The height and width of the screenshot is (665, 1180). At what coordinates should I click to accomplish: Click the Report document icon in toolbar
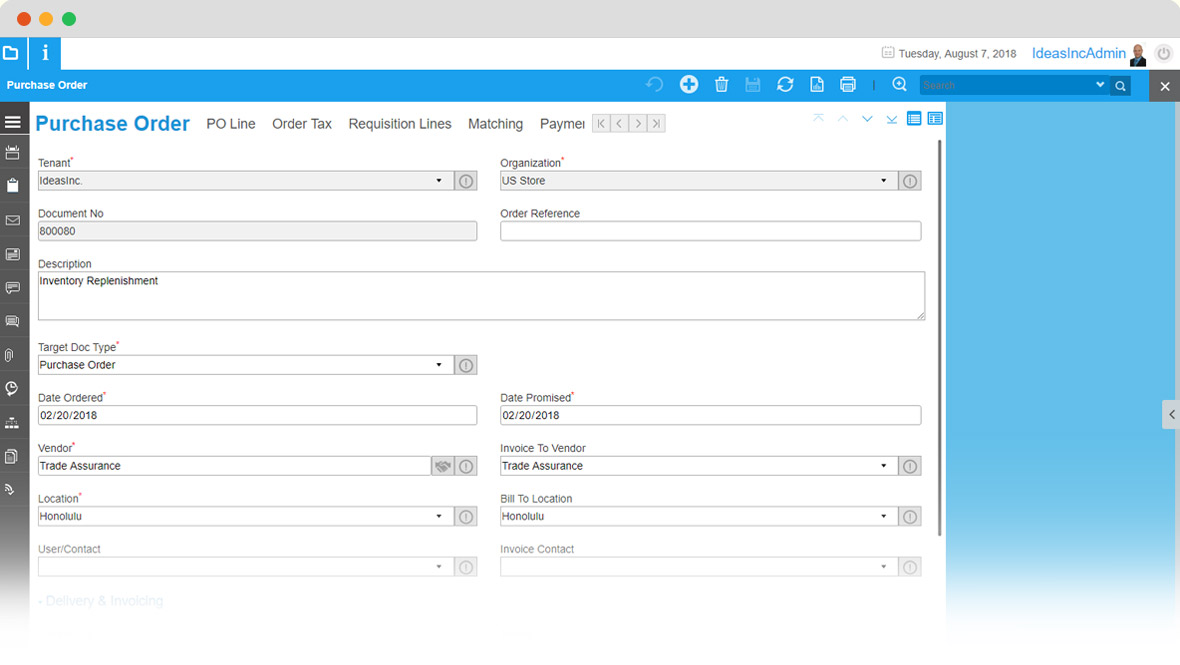pyautogui.click(x=817, y=84)
